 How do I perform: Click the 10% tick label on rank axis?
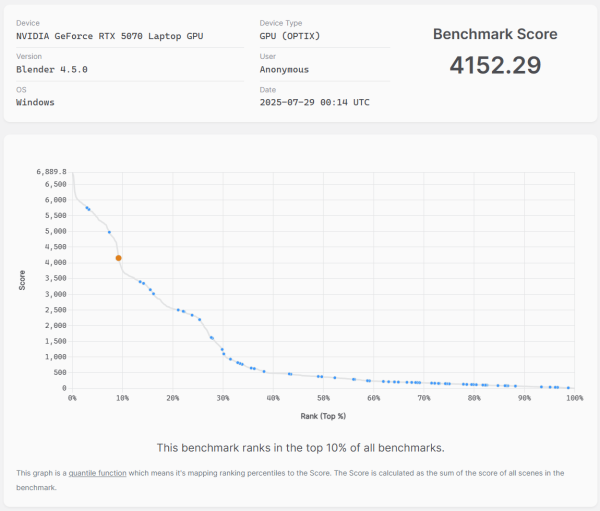(x=122, y=398)
